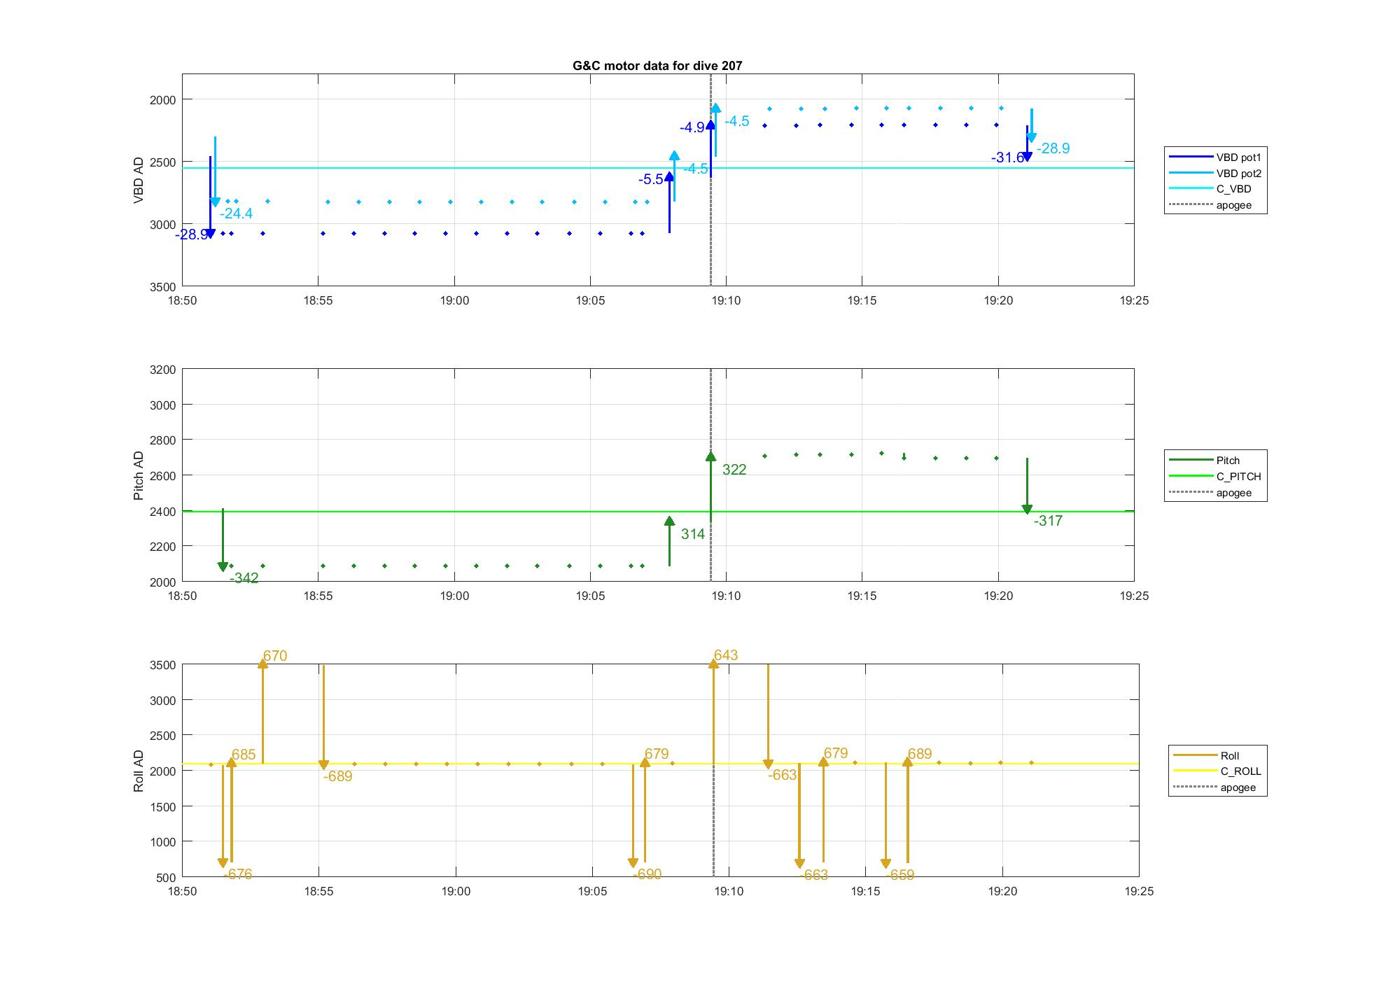Click "apogee" in the Roll legend
Viewport: 1400px width, 986px height.
point(1237,788)
